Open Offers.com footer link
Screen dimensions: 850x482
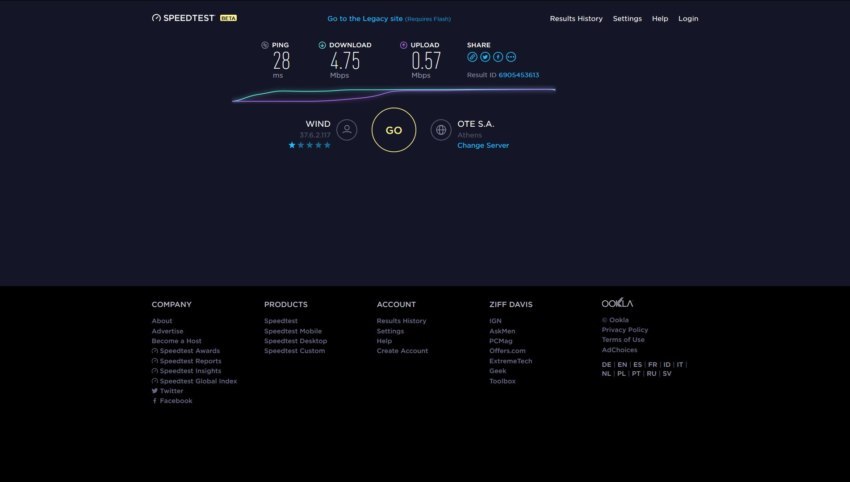point(507,351)
